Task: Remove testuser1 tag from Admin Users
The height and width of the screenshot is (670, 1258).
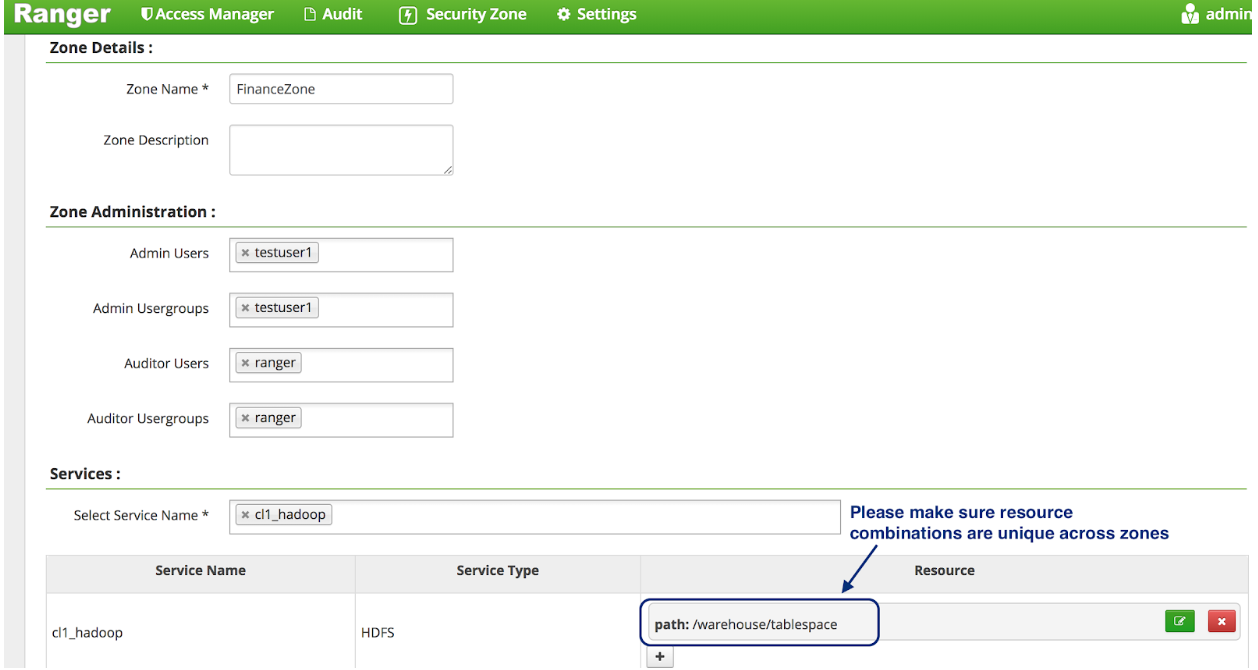Action: coord(245,254)
